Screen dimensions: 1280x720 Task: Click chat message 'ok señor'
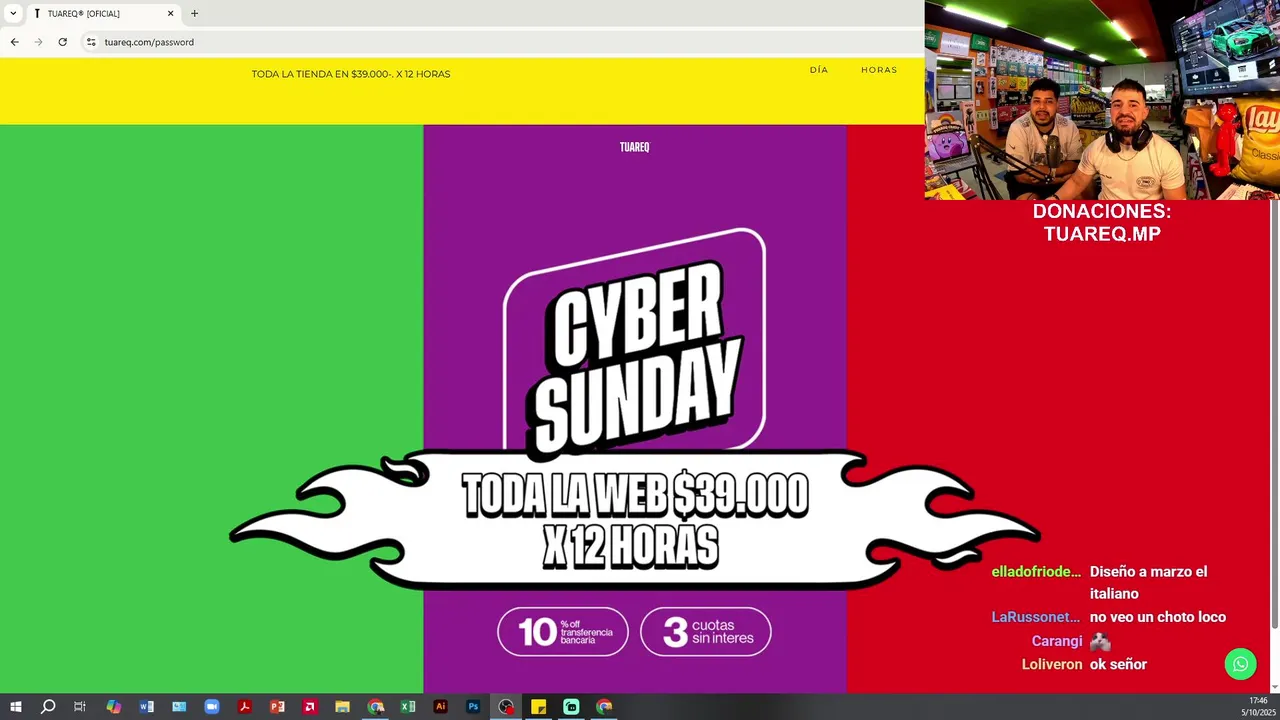pos(1118,664)
